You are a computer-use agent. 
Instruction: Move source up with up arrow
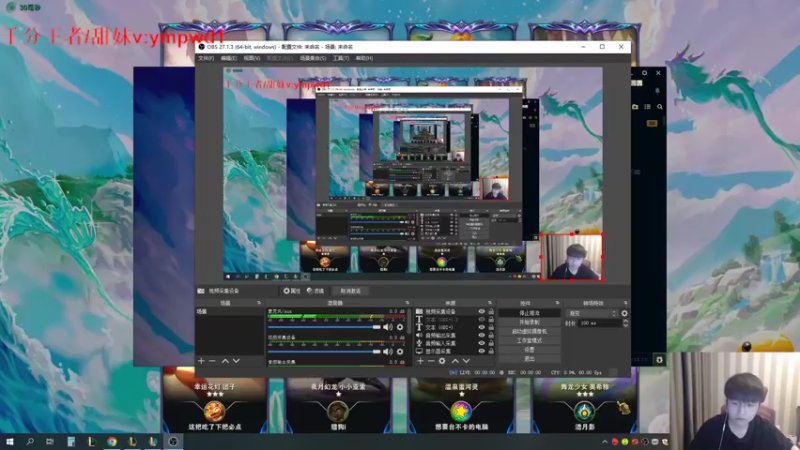[455, 361]
